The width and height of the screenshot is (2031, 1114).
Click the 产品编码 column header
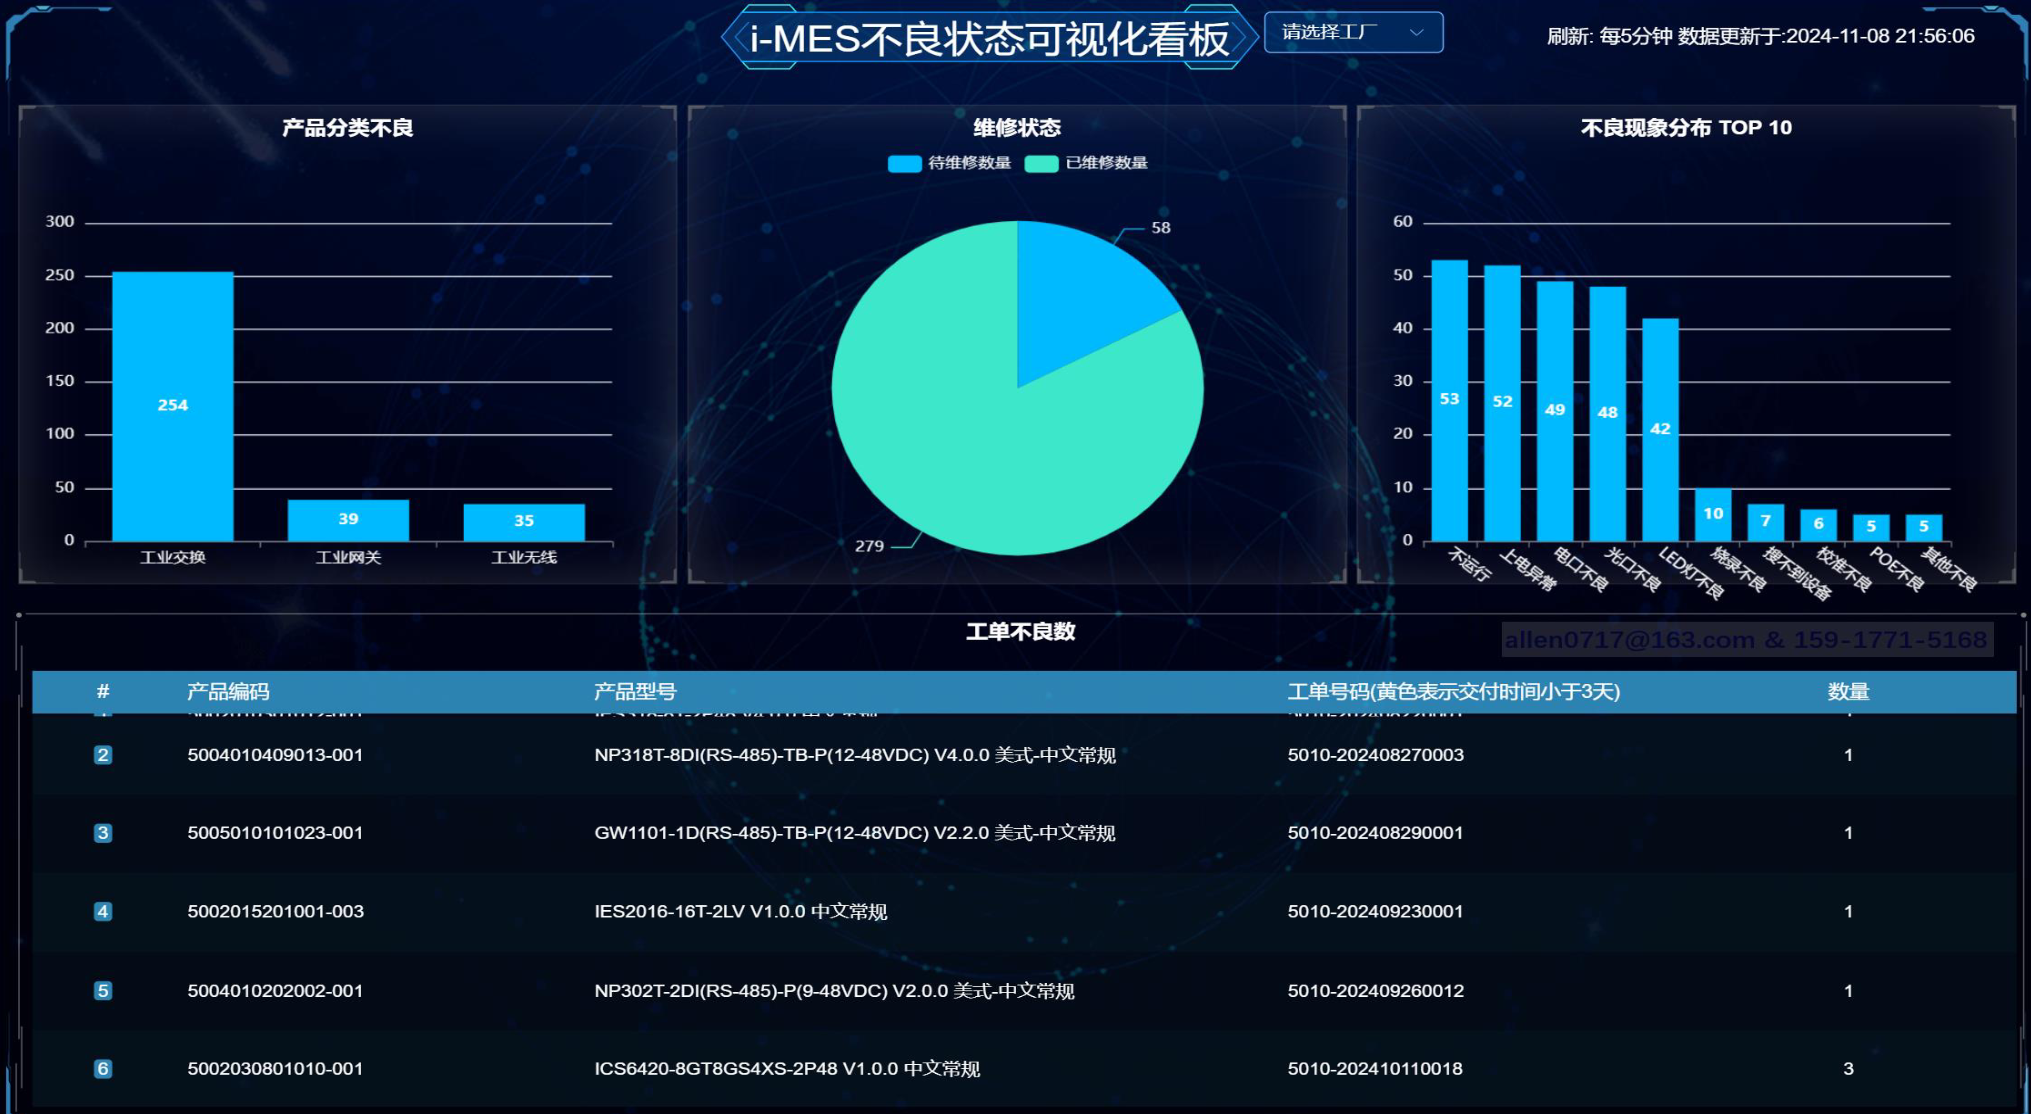228,692
